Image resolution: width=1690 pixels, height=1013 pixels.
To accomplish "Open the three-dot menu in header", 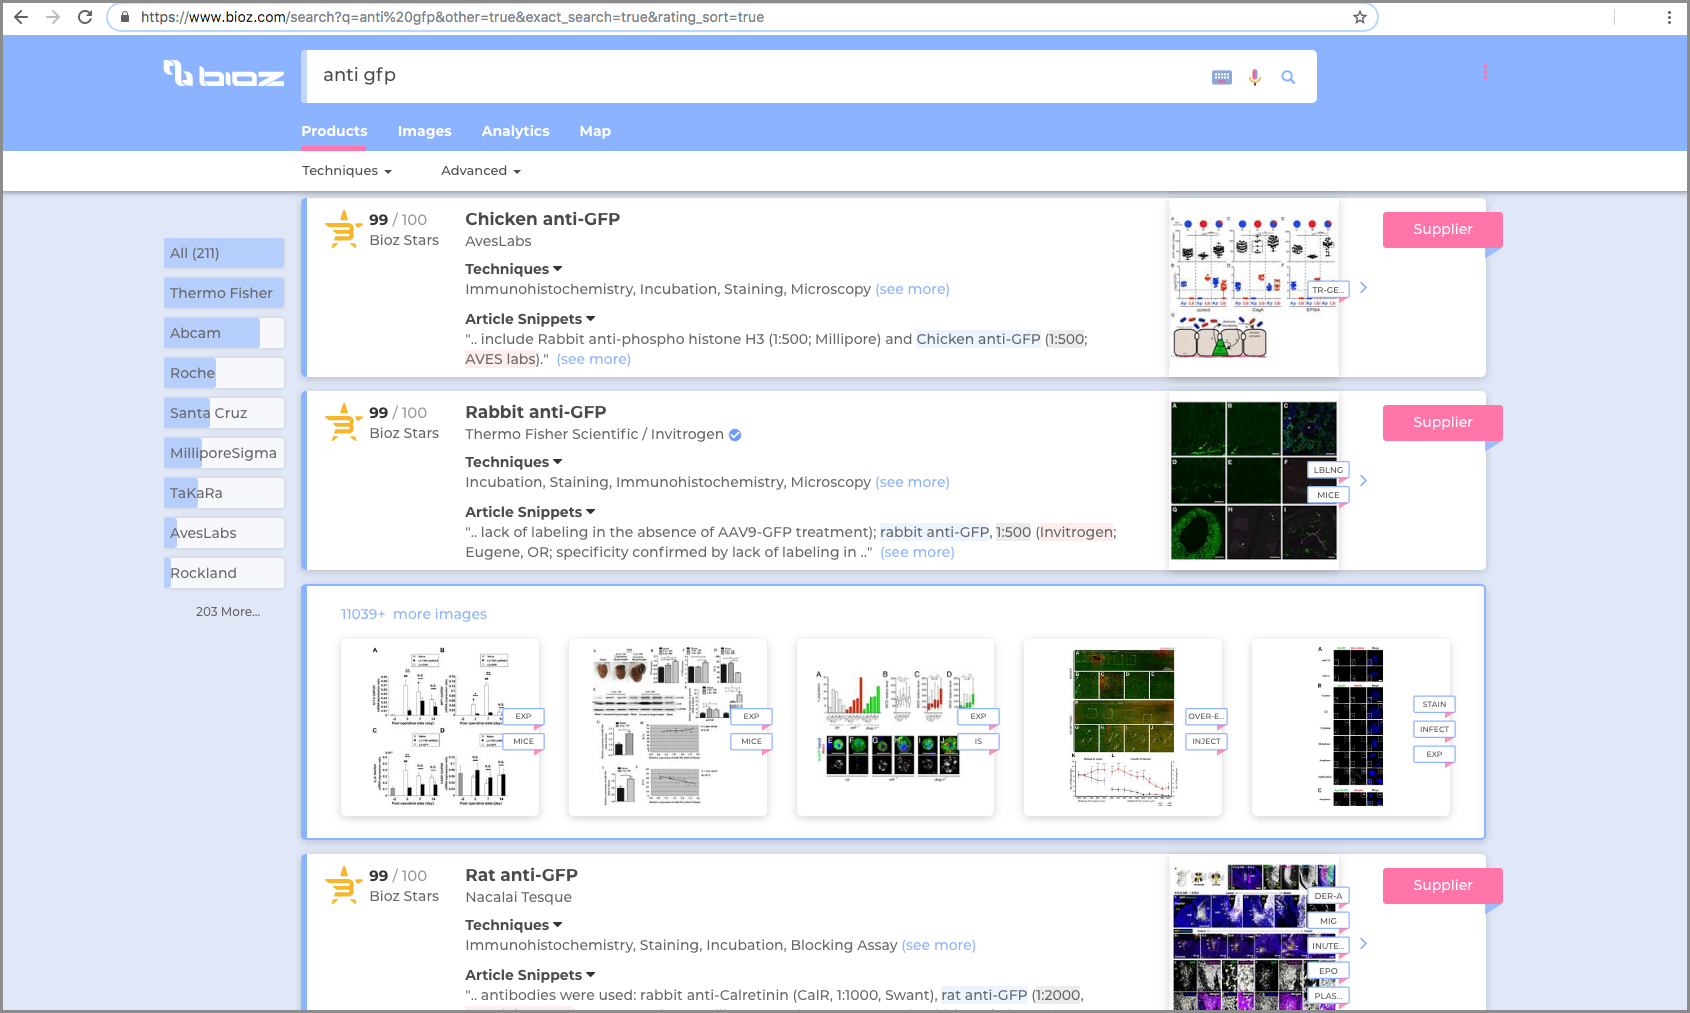I will [x=1485, y=72].
